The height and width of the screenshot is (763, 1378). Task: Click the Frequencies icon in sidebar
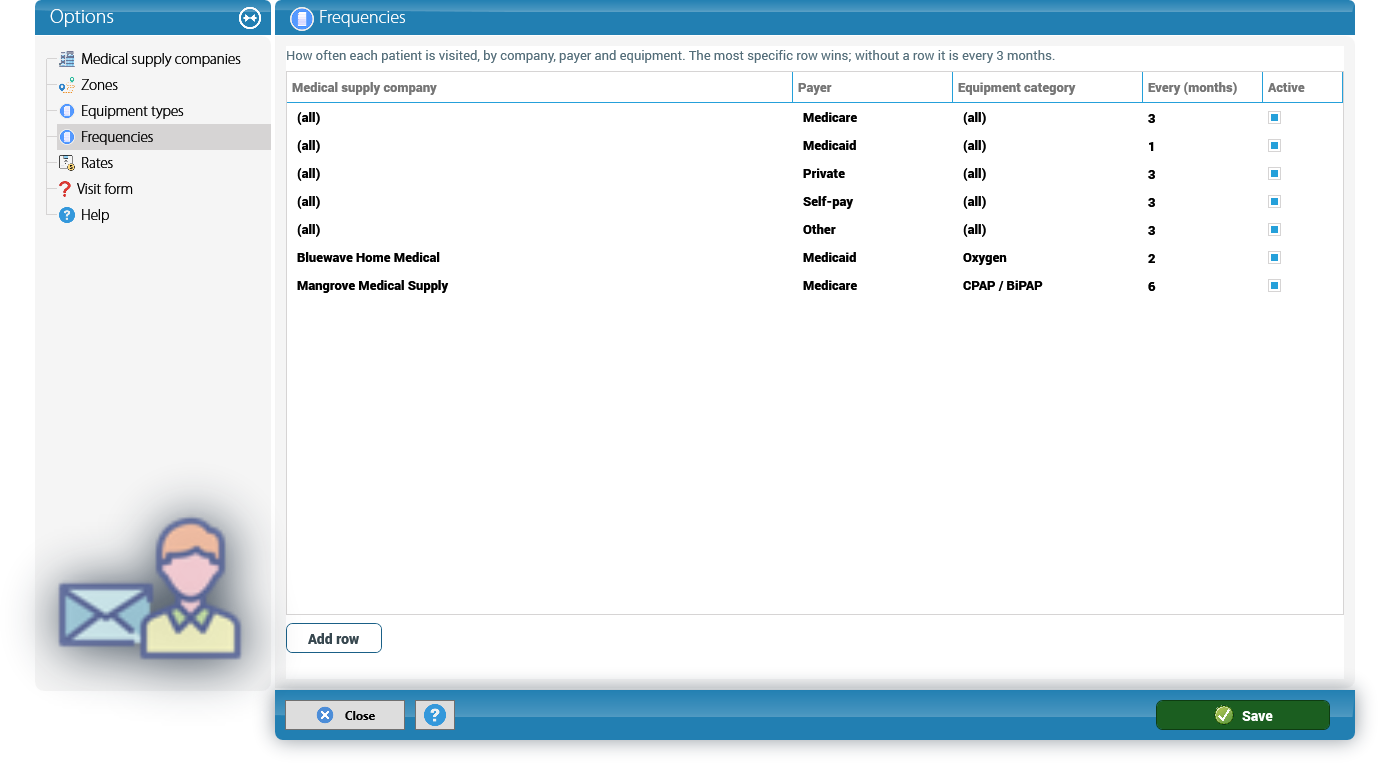[67, 137]
